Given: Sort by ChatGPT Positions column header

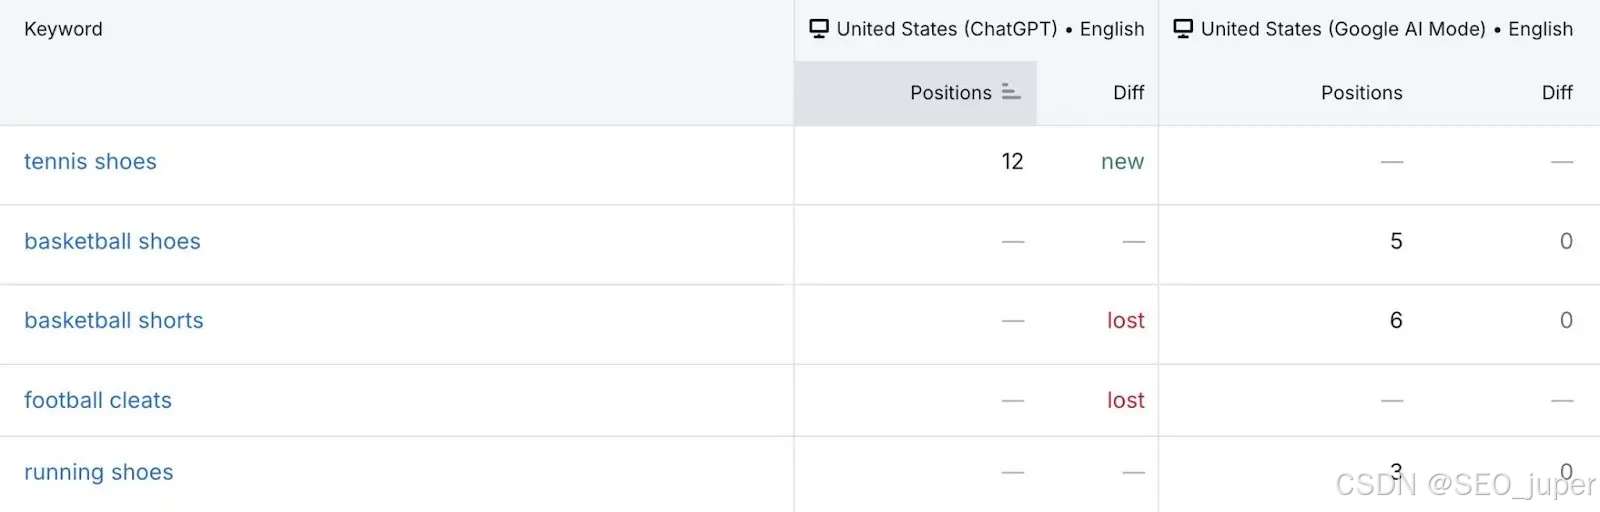Looking at the screenshot, I should click(x=950, y=92).
